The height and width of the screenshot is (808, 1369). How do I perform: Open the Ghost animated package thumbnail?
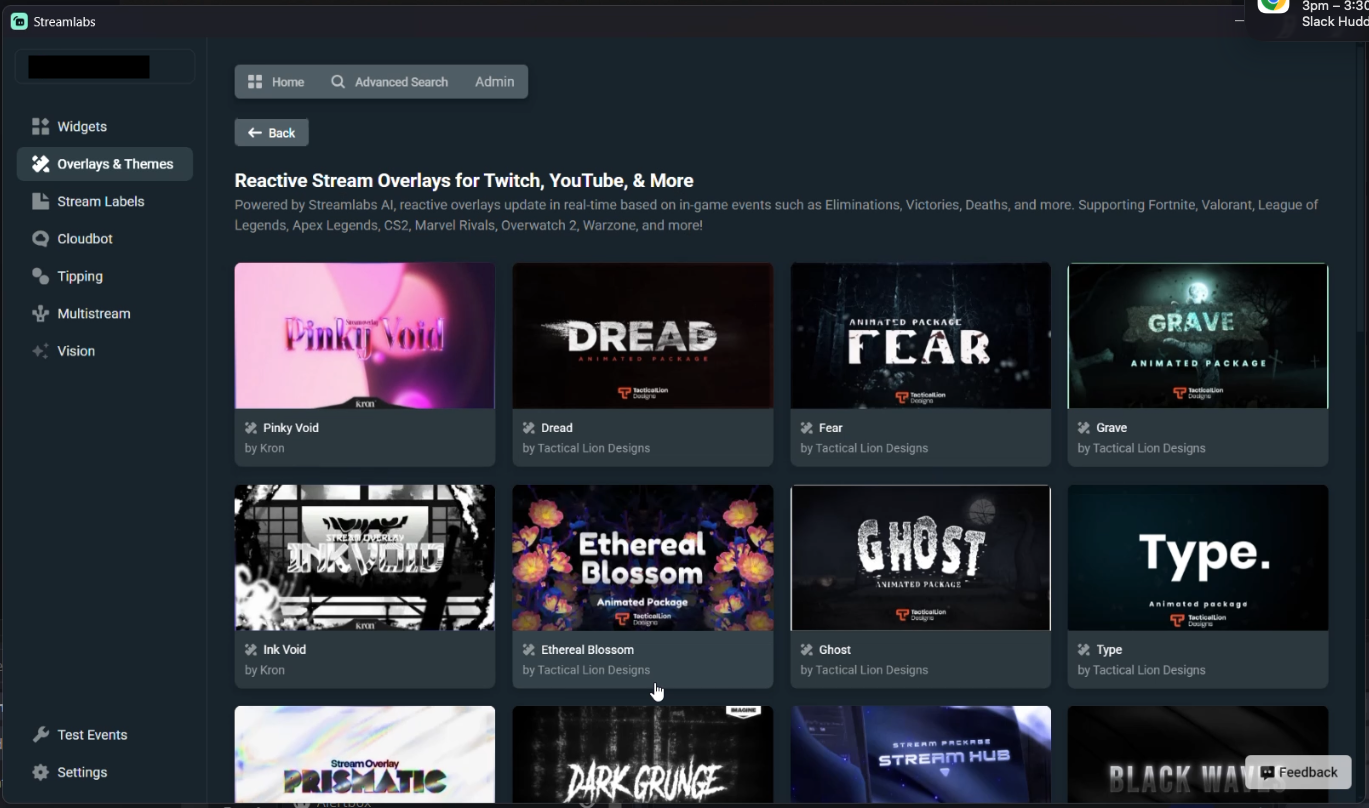point(921,558)
